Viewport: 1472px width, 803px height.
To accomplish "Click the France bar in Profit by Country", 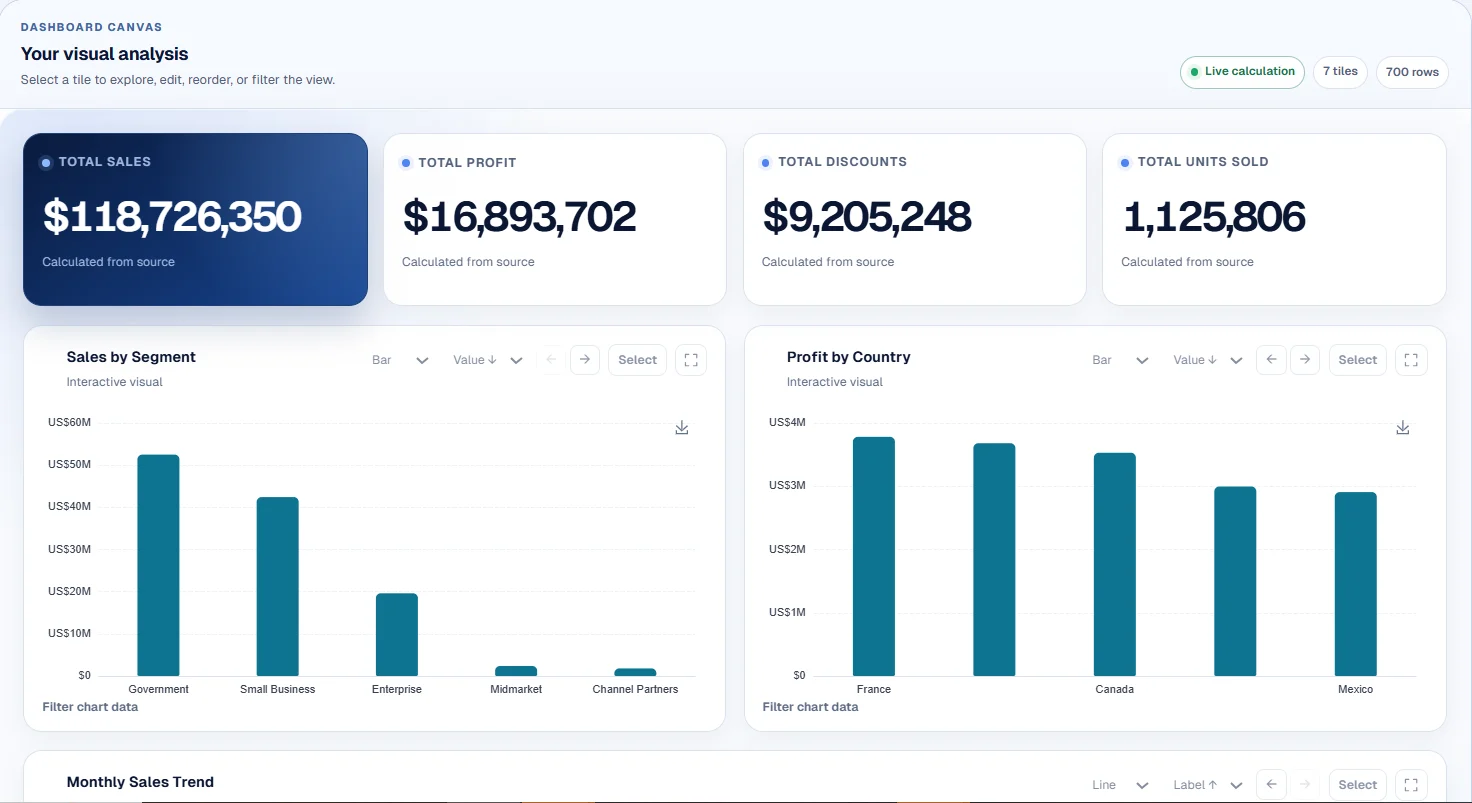I will tap(874, 556).
